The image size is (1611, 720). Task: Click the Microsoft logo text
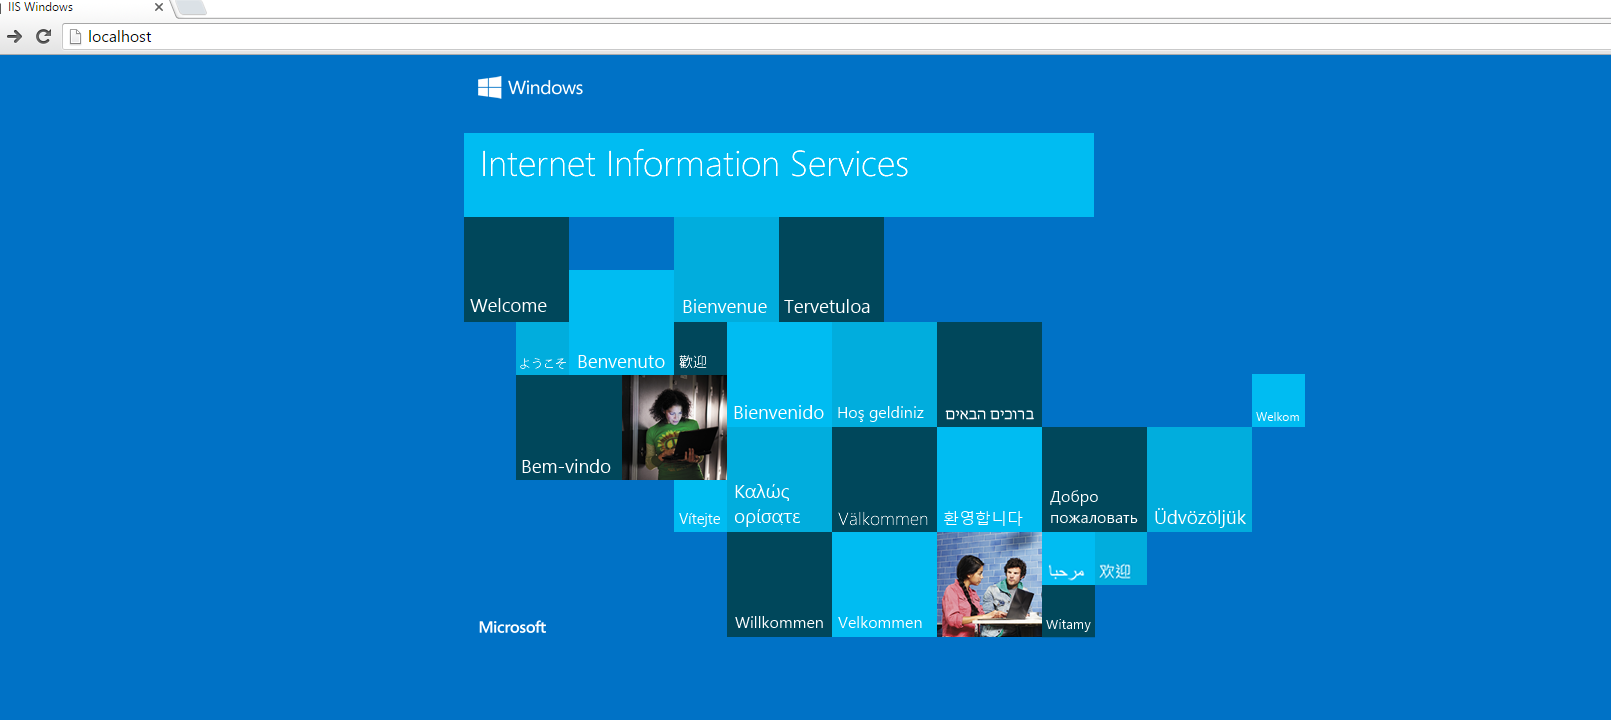pos(512,627)
